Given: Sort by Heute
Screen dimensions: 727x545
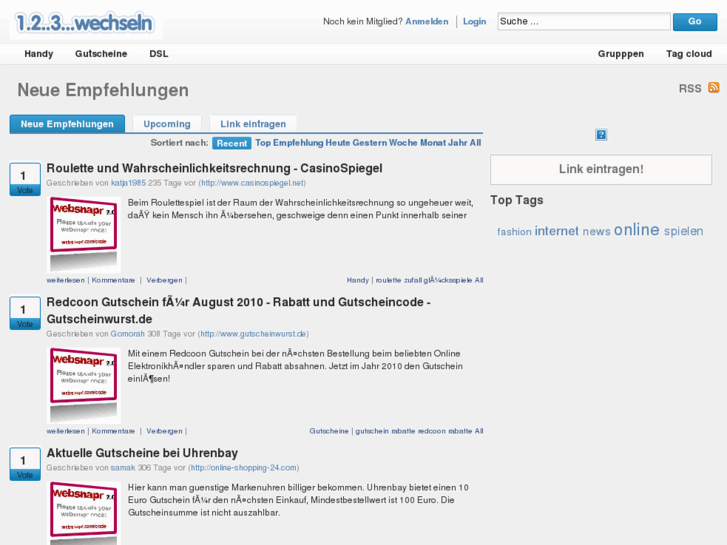Looking at the screenshot, I should (x=338, y=143).
